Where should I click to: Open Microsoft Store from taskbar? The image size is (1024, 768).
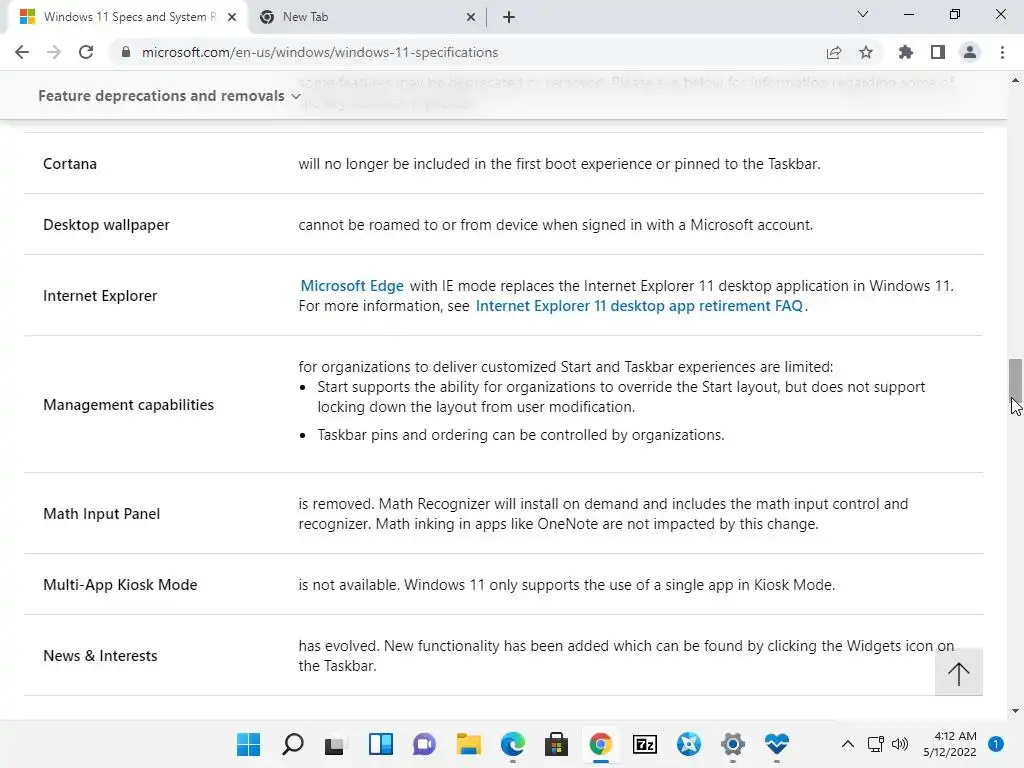pyautogui.click(x=556, y=744)
